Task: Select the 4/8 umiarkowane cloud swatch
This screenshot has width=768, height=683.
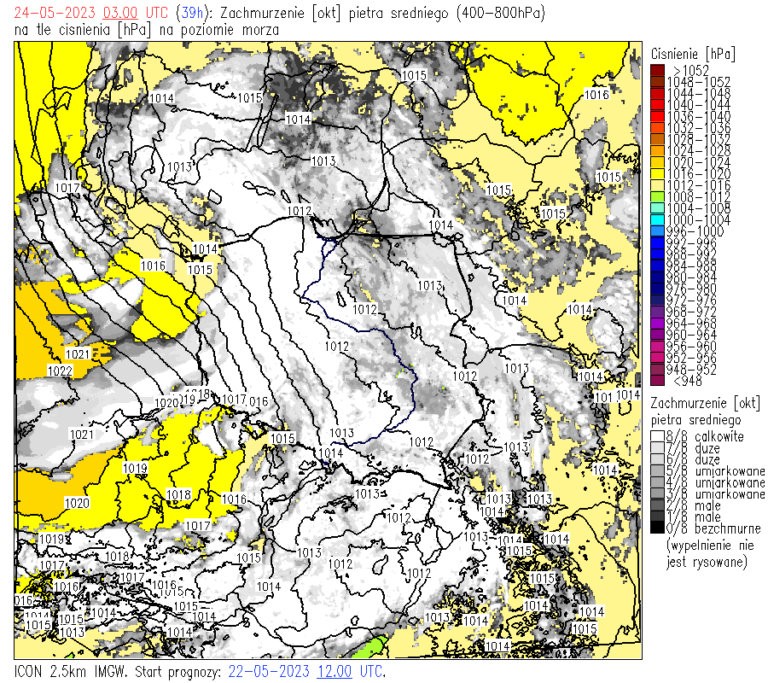Action: coord(657,482)
